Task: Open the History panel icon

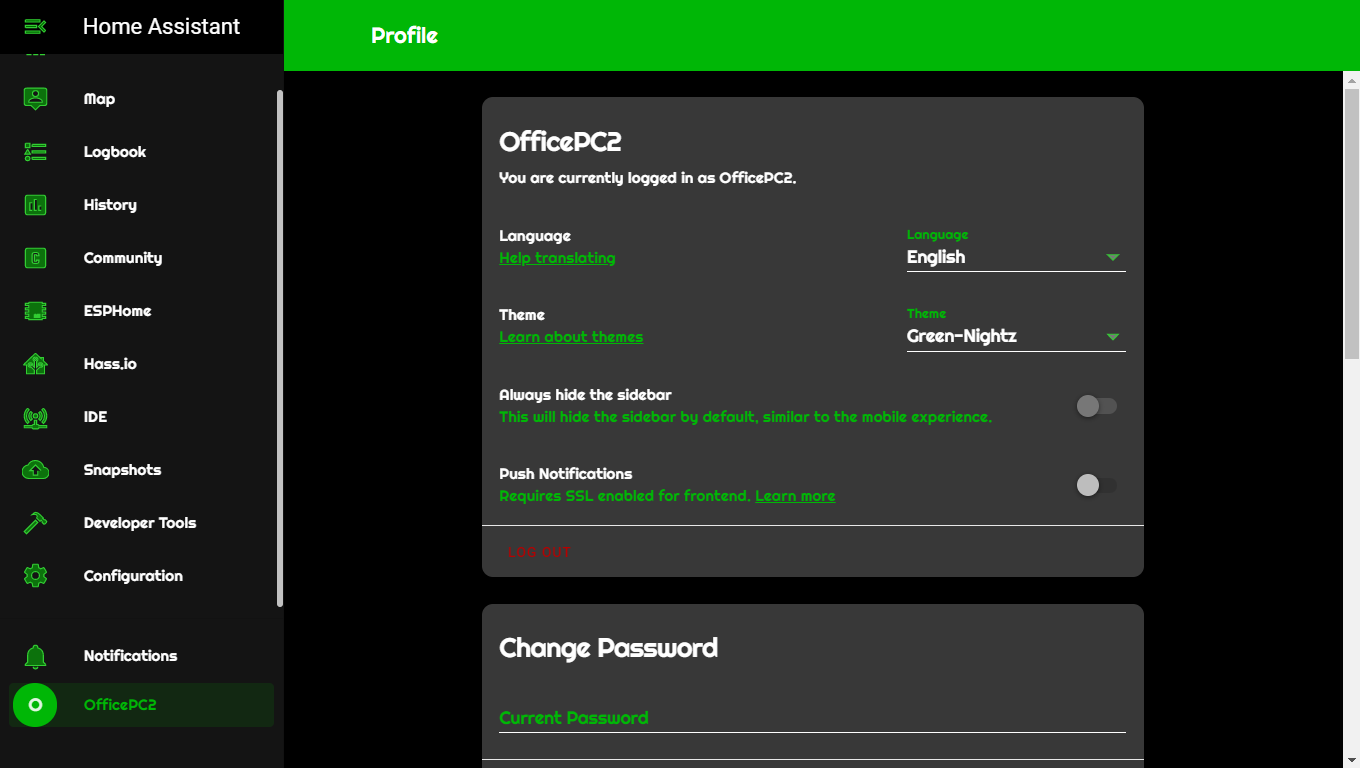Action: pos(35,204)
